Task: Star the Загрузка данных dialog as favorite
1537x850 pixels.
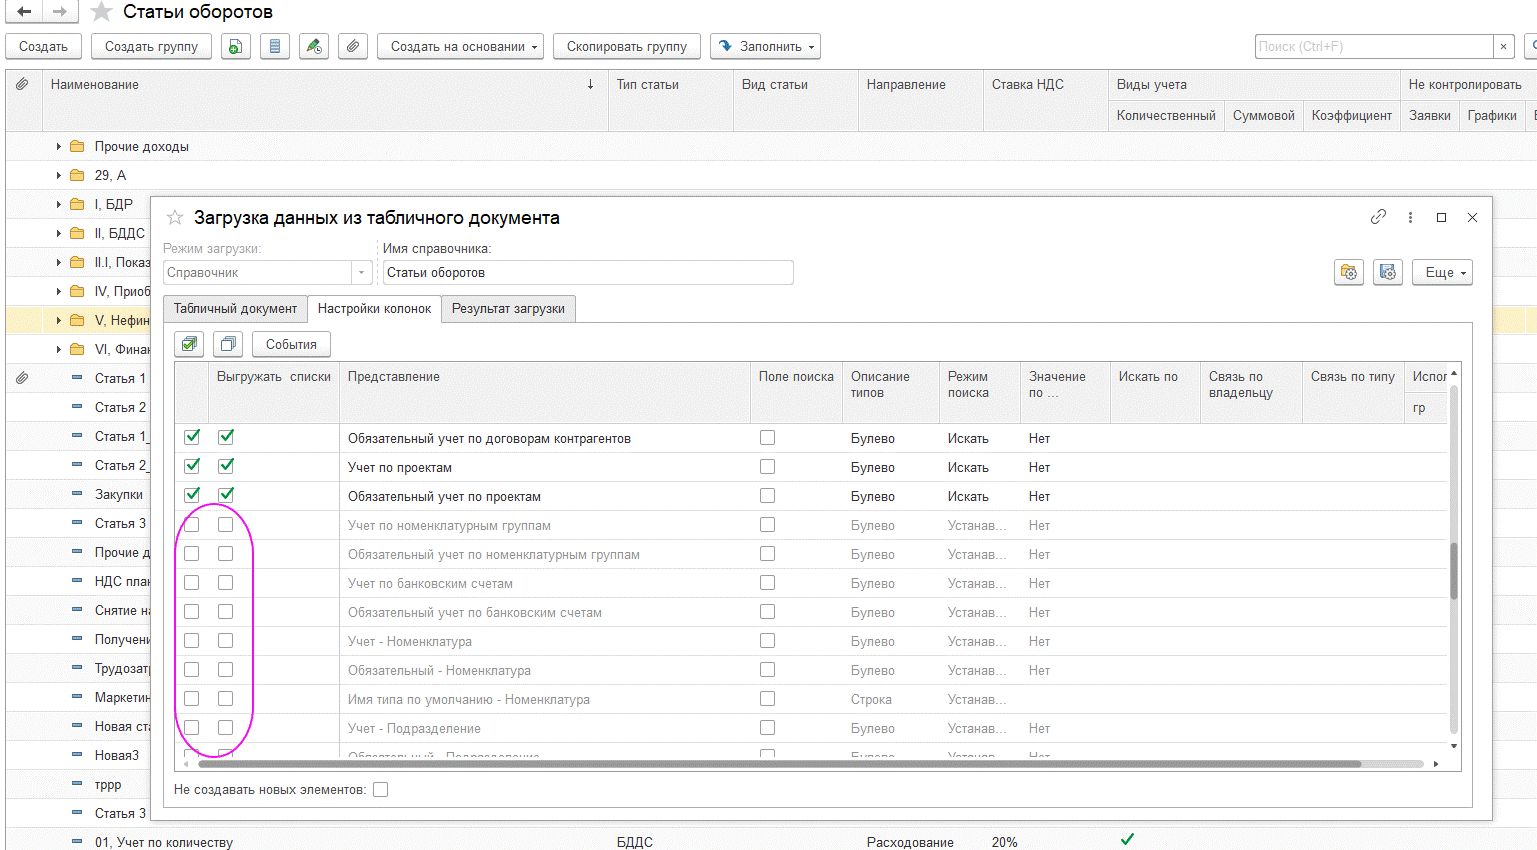Action: [175, 217]
